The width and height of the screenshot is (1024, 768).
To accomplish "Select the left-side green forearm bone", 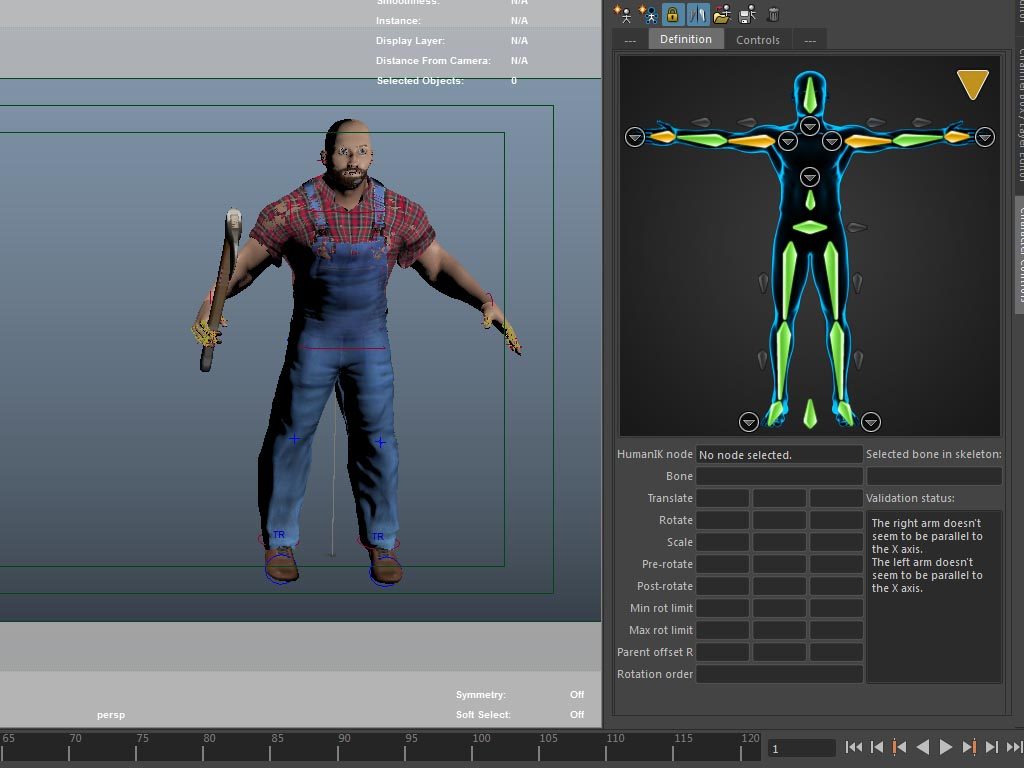I will 702,139.
